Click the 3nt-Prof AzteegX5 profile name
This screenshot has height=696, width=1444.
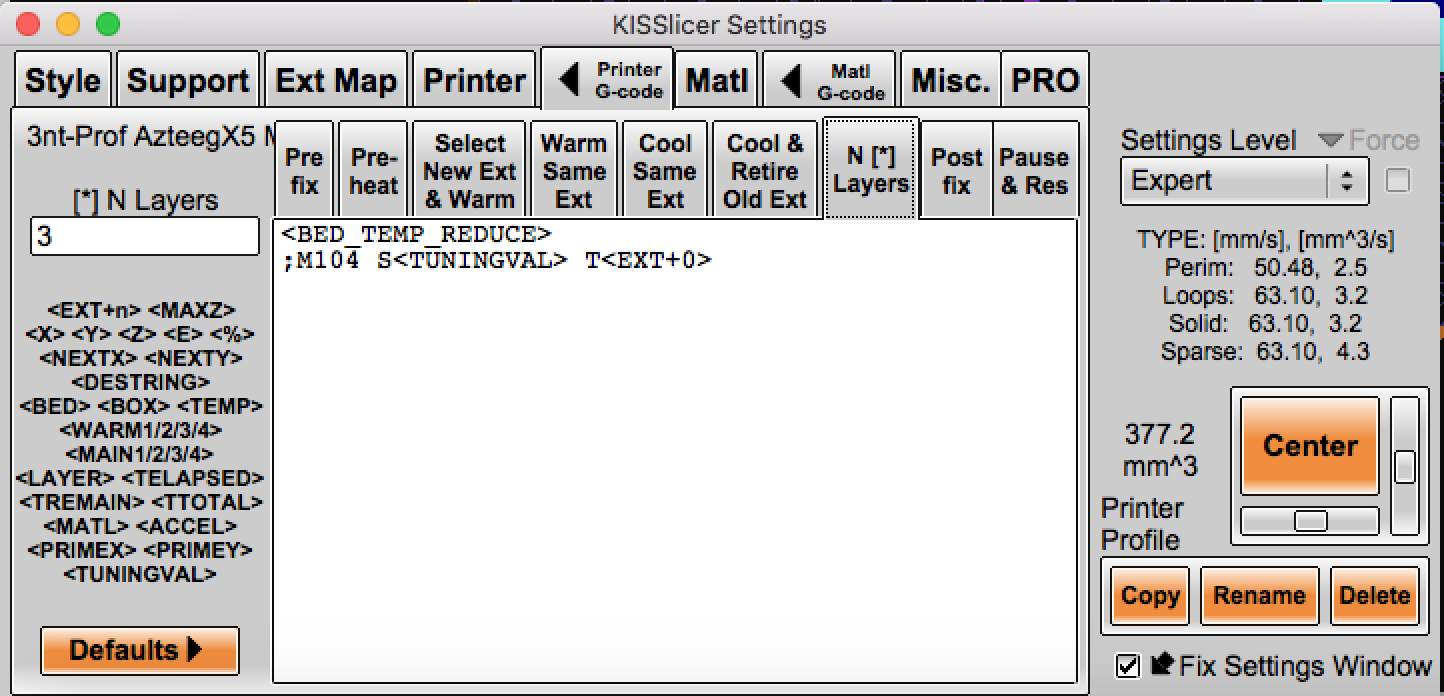[x=150, y=136]
